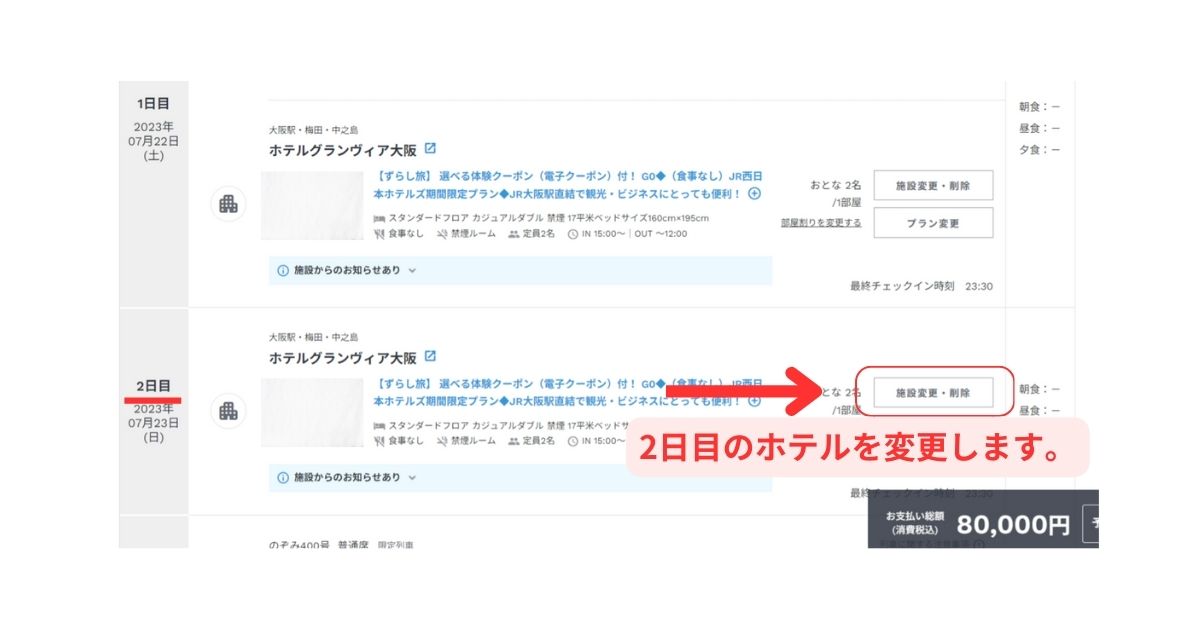Click 施設変更・削除 button for day 2
The height and width of the screenshot is (630, 1200).
click(932, 393)
